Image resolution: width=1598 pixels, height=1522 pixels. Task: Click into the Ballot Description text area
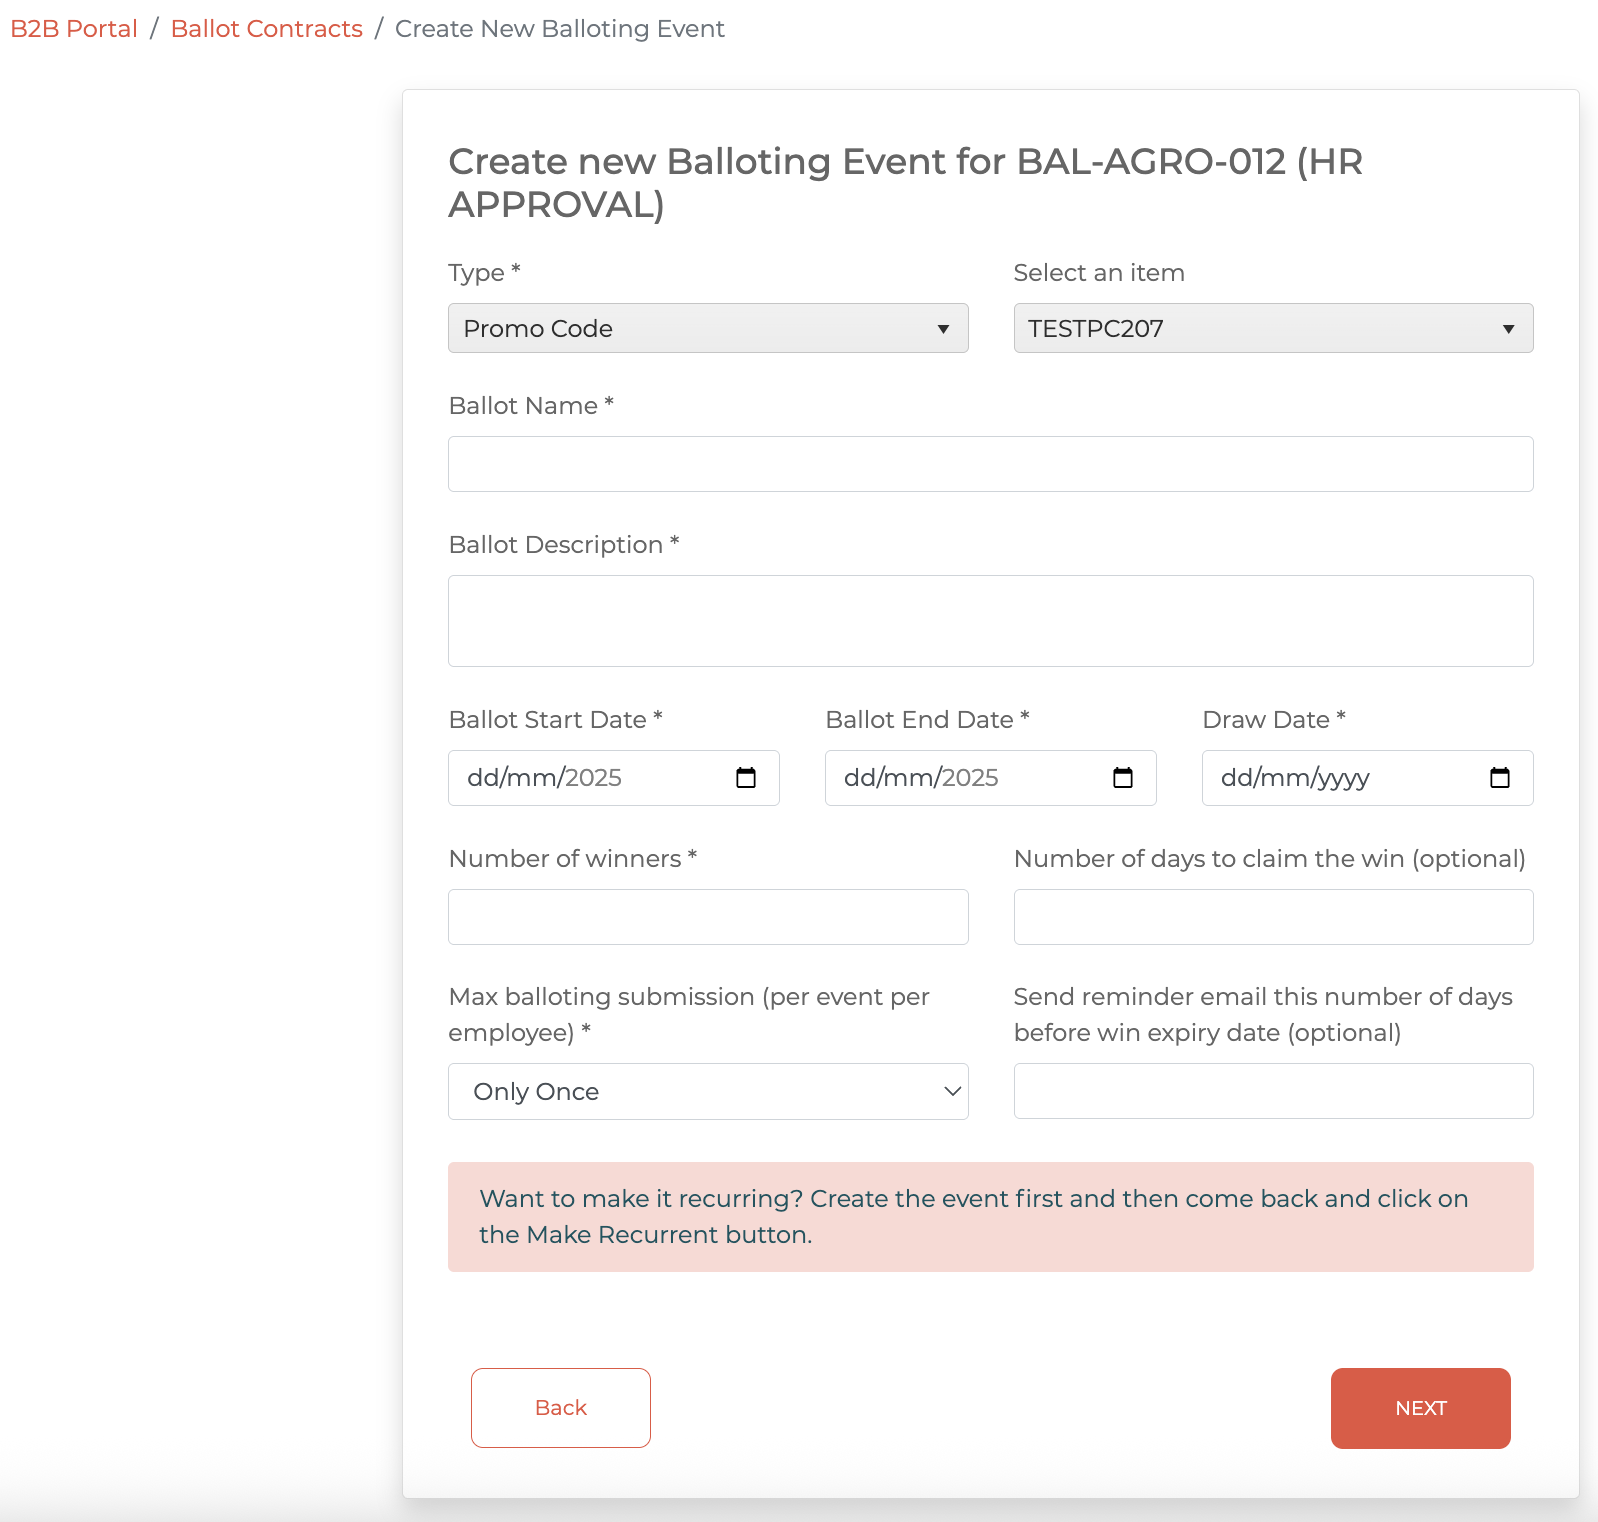[990, 621]
